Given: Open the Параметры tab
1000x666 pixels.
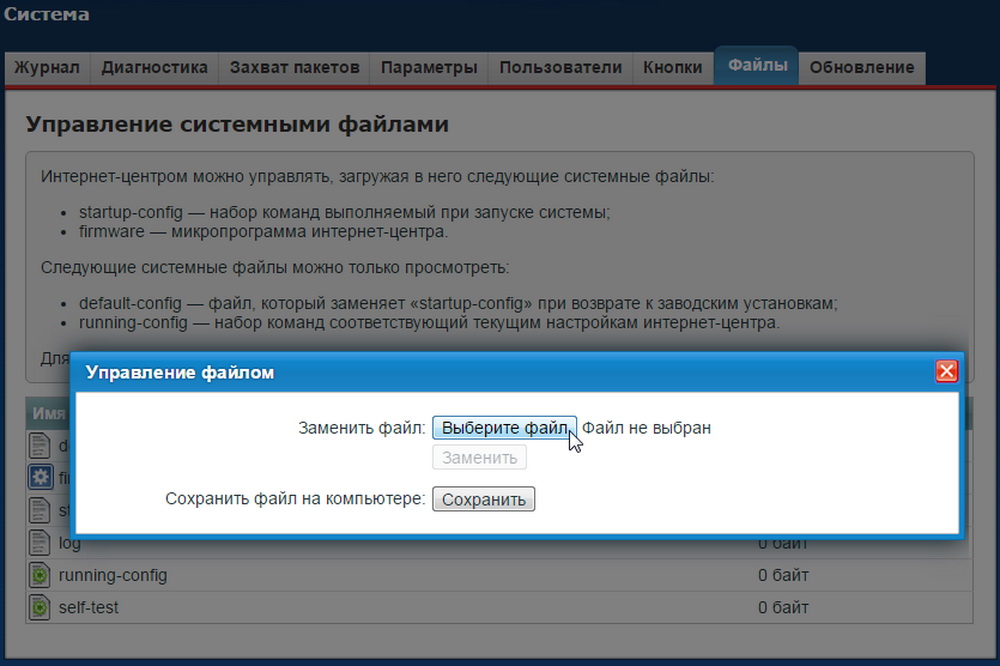Looking at the screenshot, I should click(428, 67).
